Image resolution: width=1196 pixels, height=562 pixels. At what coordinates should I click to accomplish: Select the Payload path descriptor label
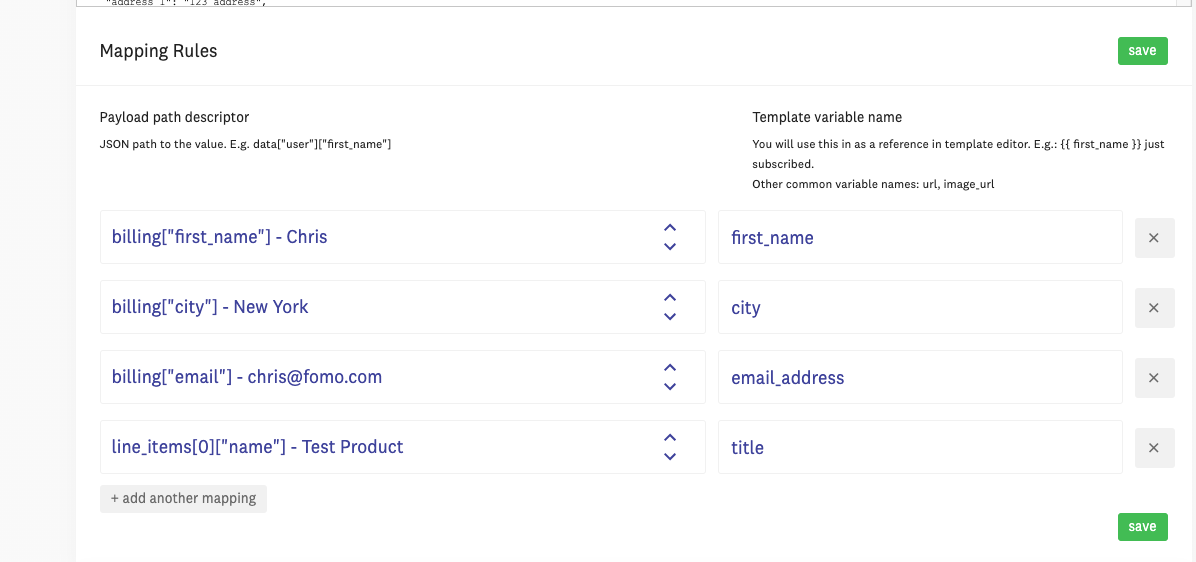[x=175, y=117]
